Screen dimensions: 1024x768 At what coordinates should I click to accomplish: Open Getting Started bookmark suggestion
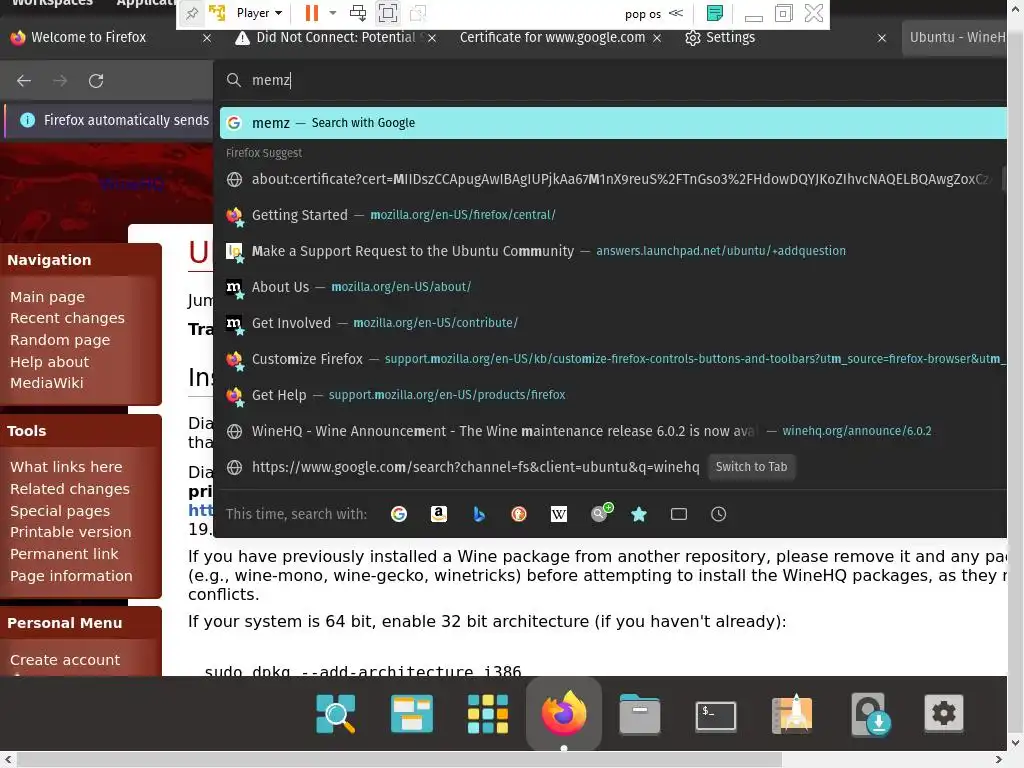(613, 215)
